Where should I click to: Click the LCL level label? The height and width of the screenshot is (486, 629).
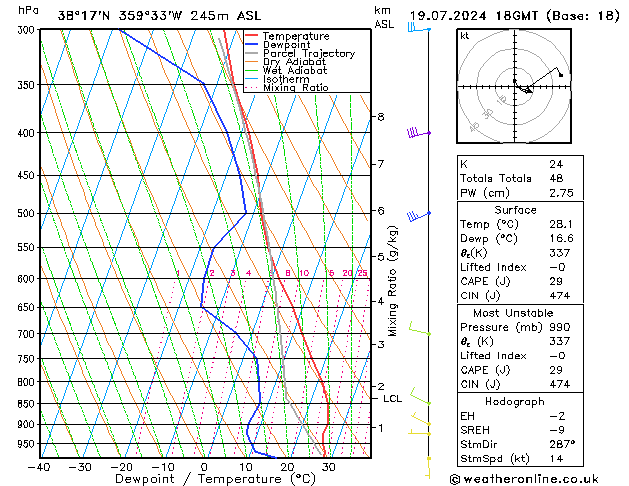tap(393, 398)
